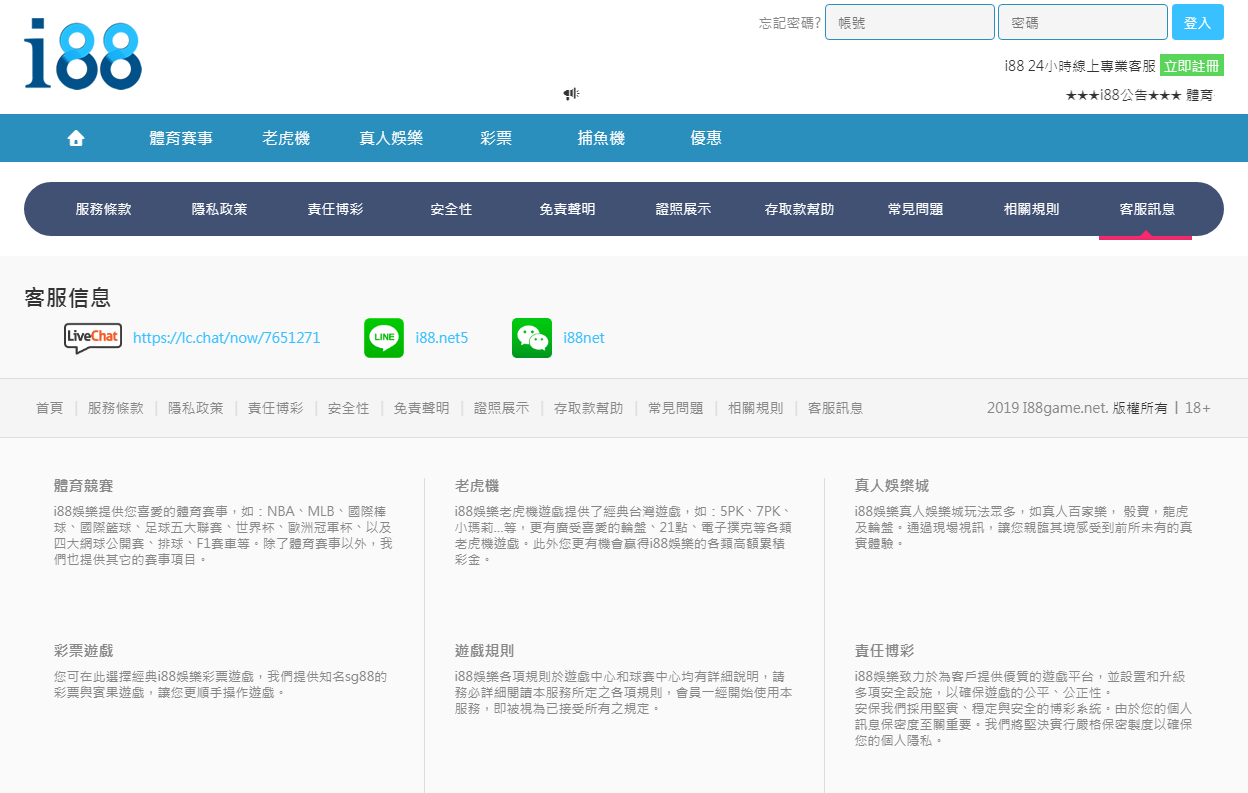Screen dimensions: 1248x793
Task: Open the 體育賽事 navigation menu
Action: (181, 139)
